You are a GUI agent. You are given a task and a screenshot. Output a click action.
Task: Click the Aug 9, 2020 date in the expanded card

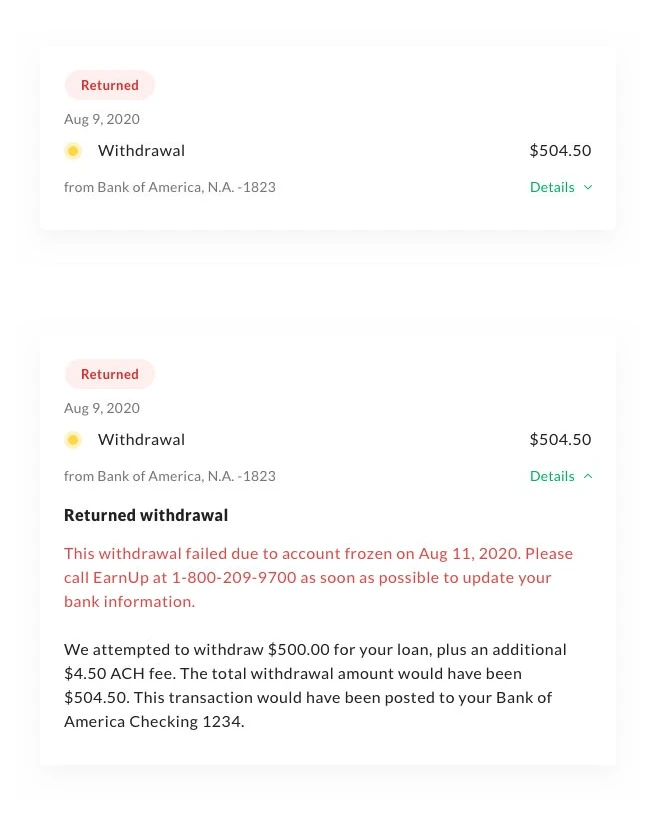click(102, 408)
